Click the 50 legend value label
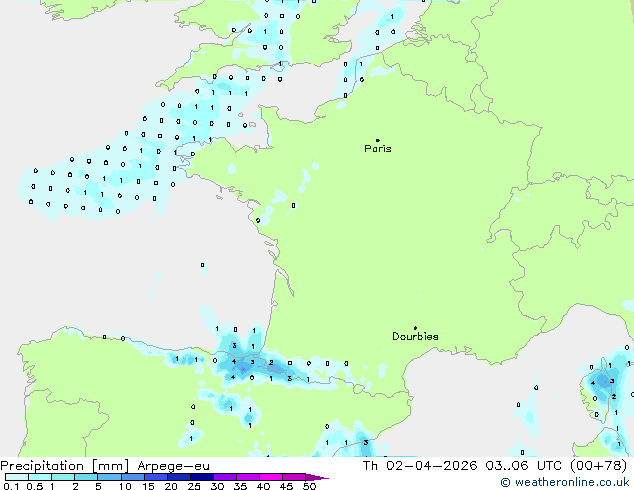The width and height of the screenshot is (634, 490). point(309,486)
